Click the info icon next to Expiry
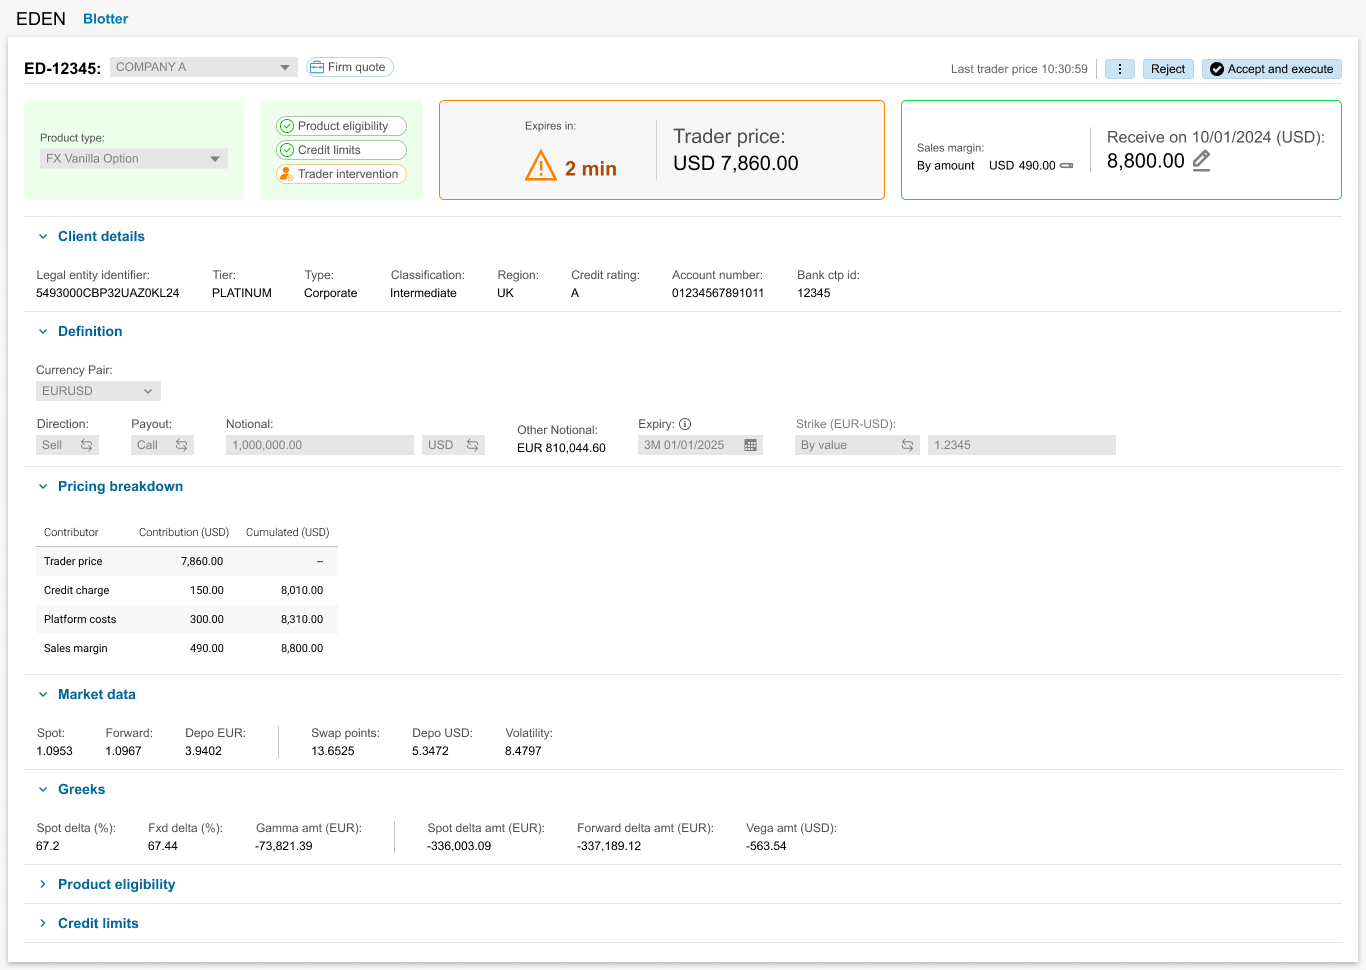 pos(685,424)
